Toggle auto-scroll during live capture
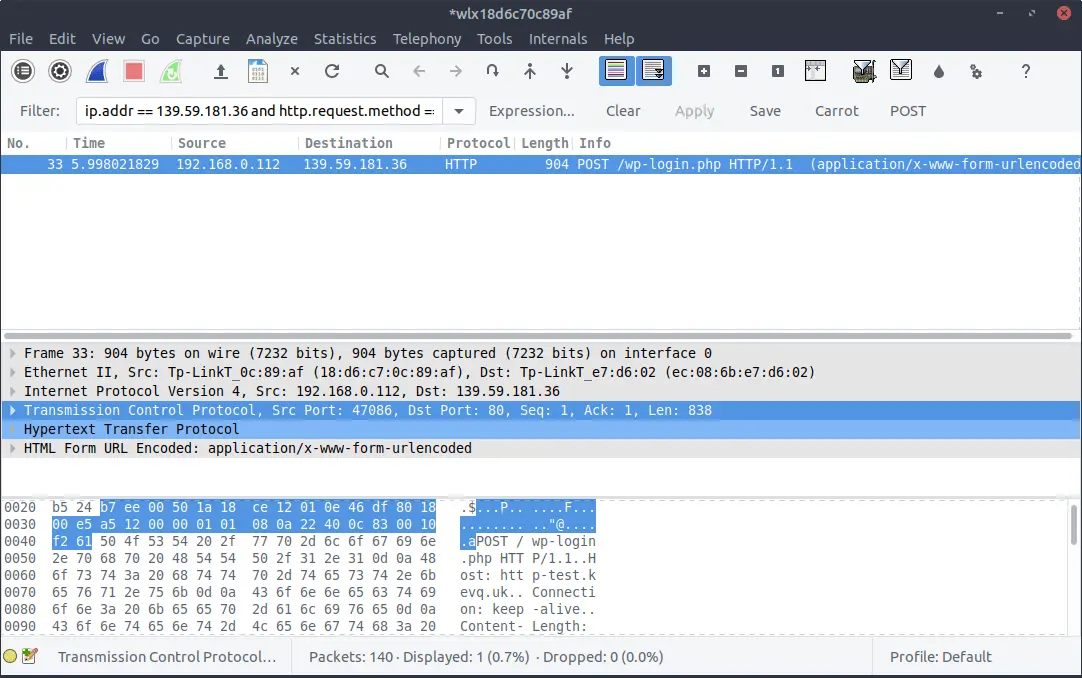Screen dimensions: 1082x678 (x=654, y=71)
